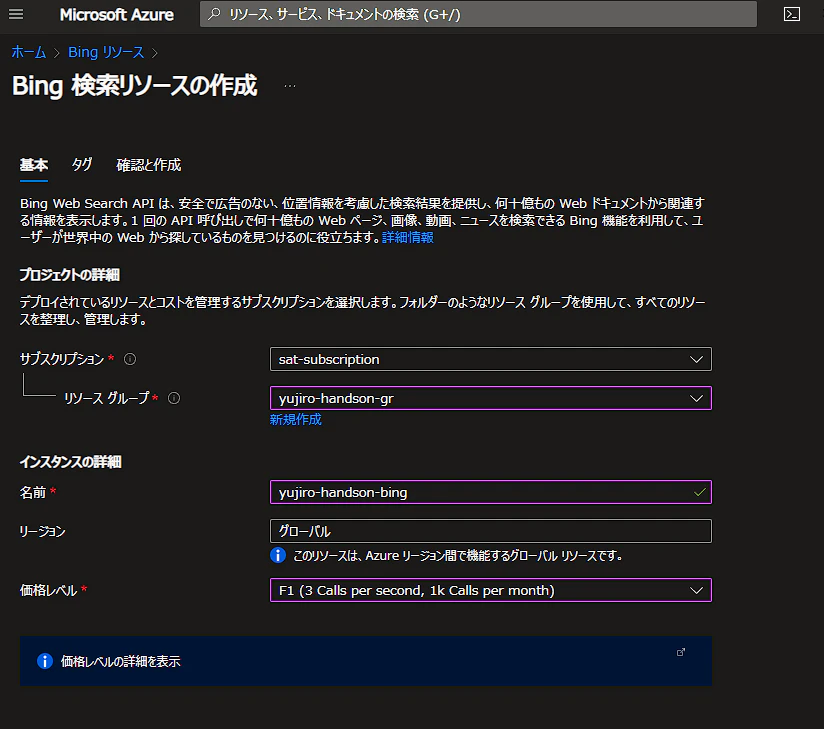Click the インスタンスの詳細 heading
The width and height of the screenshot is (824, 729).
coord(70,462)
